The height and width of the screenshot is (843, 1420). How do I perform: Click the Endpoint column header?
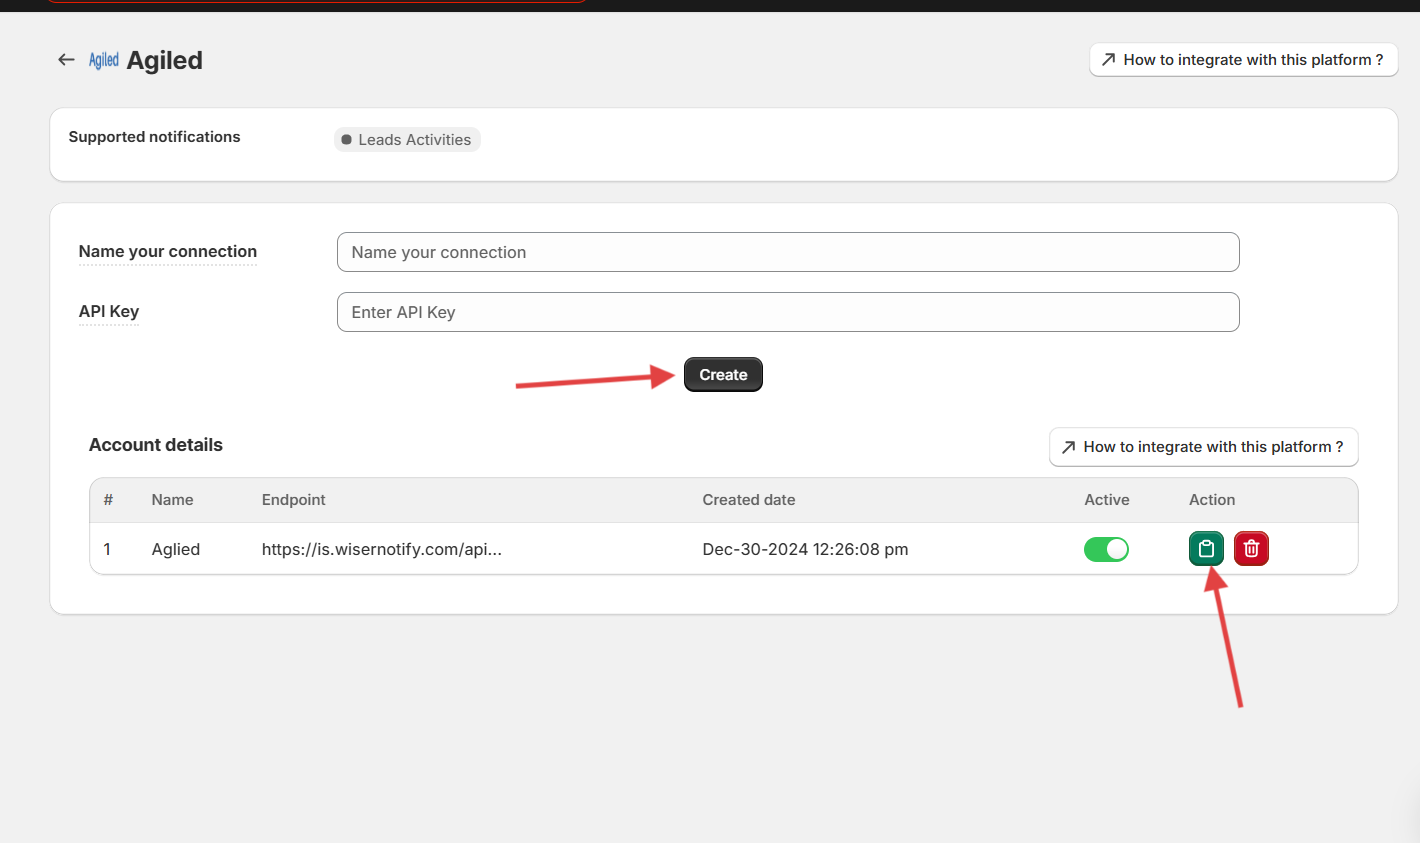(294, 500)
